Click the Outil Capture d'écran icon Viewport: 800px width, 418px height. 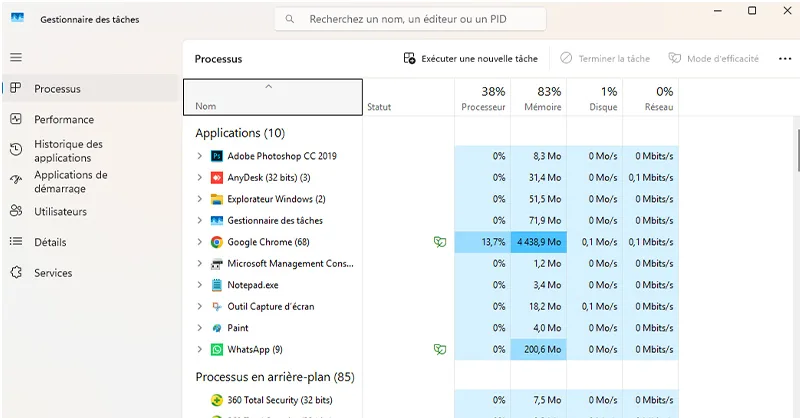click(217, 306)
